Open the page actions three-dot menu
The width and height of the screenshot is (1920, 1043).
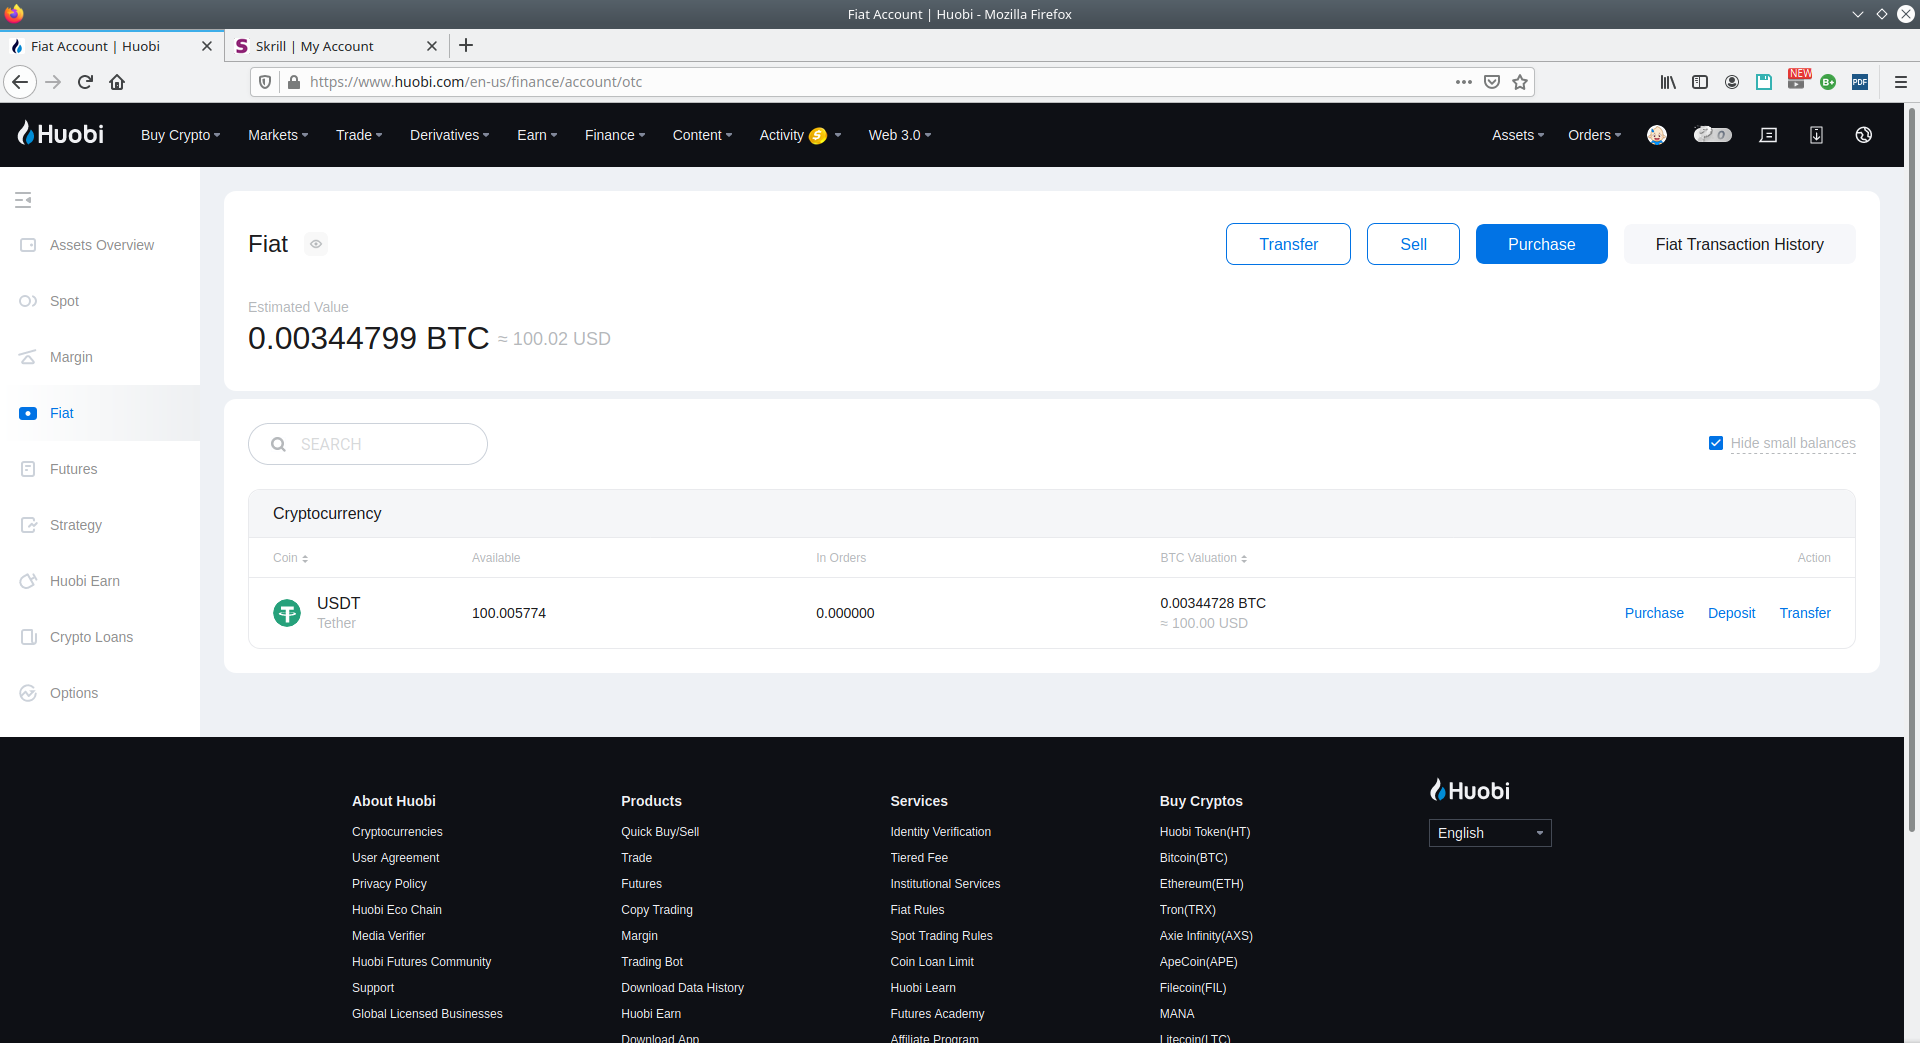(x=1464, y=82)
